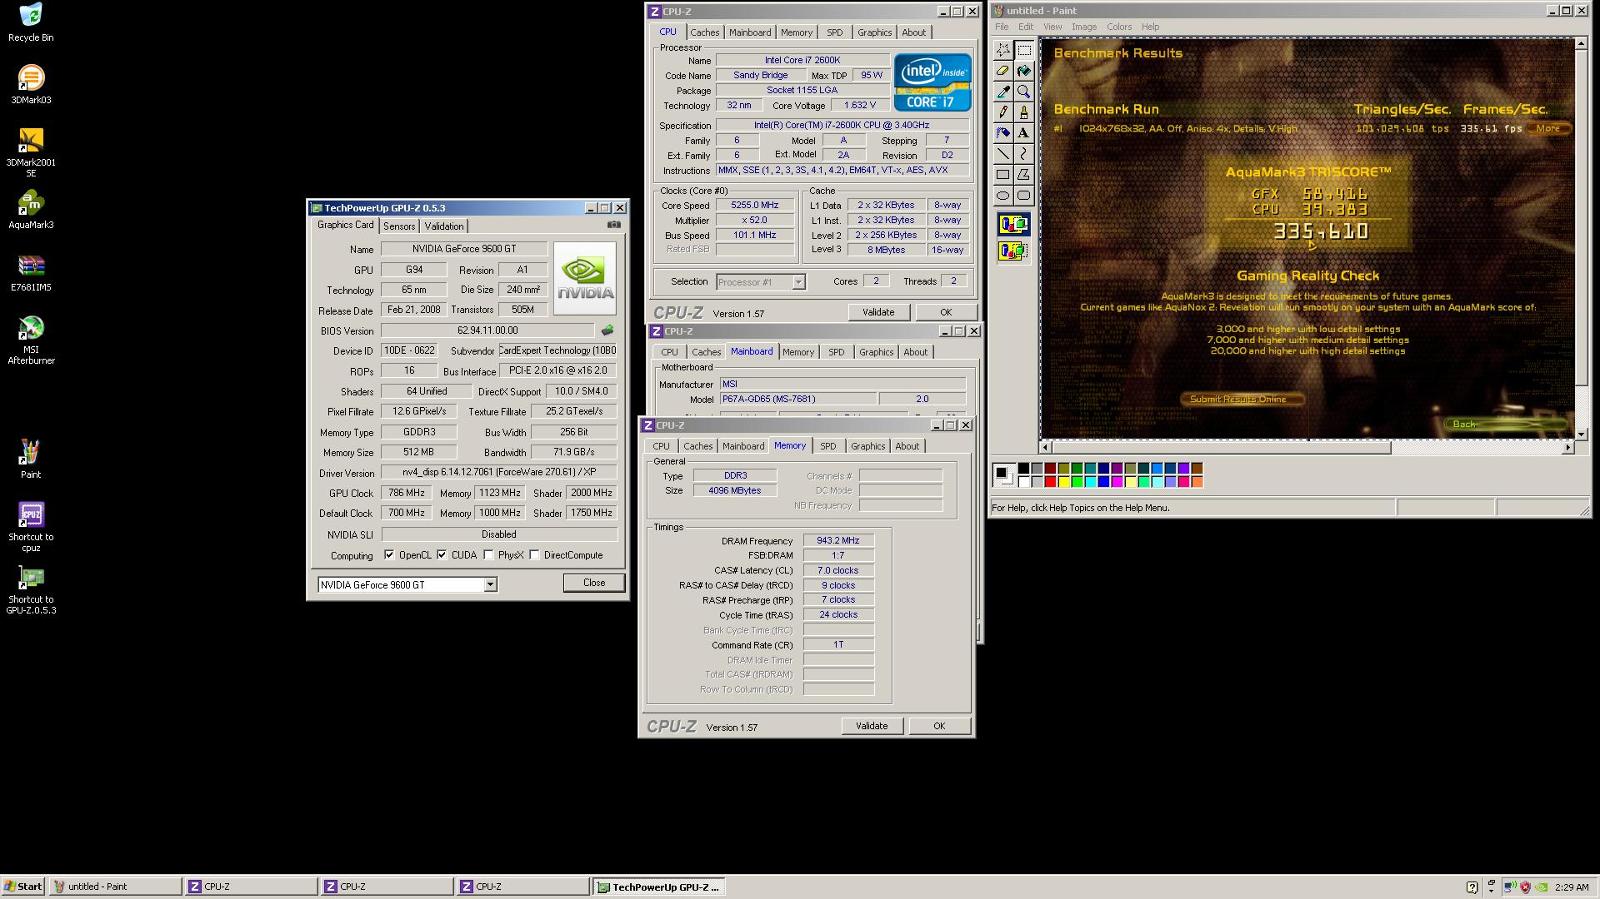The height and width of the screenshot is (899, 1600).
Task: Click Paint horizontal scrollbar right arrow
Action: point(1568,448)
